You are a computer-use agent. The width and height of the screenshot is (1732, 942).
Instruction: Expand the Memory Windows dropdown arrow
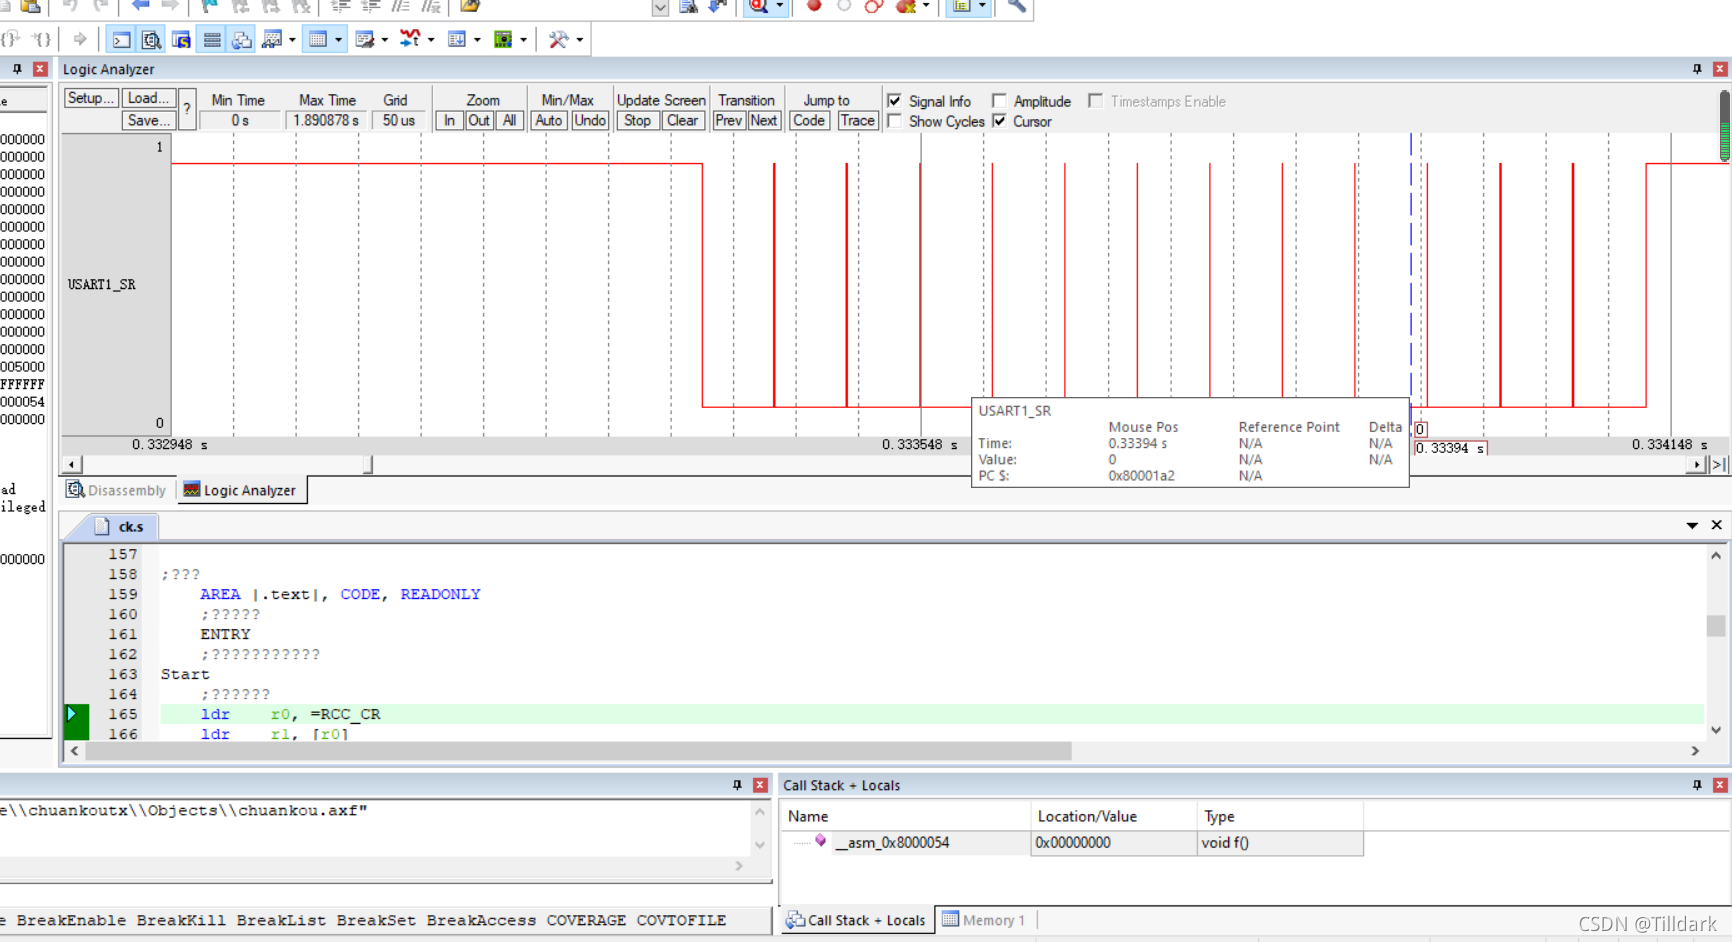coord(339,40)
